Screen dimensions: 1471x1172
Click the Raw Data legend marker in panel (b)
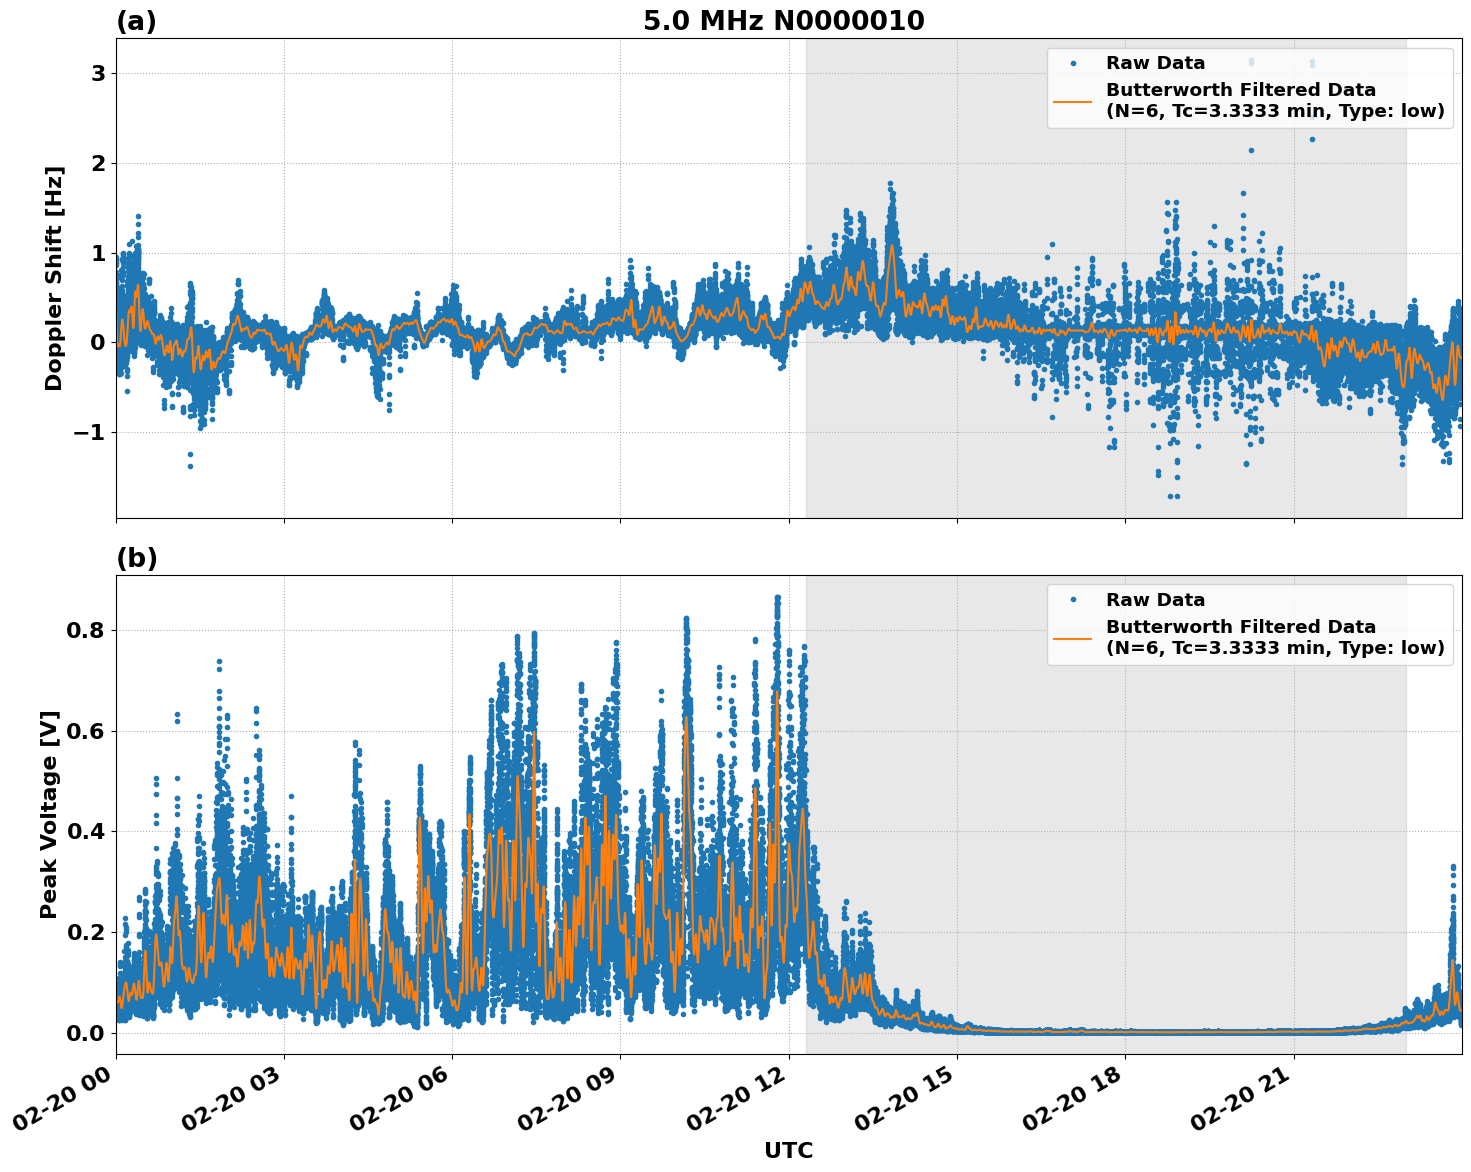(1075, 597)
